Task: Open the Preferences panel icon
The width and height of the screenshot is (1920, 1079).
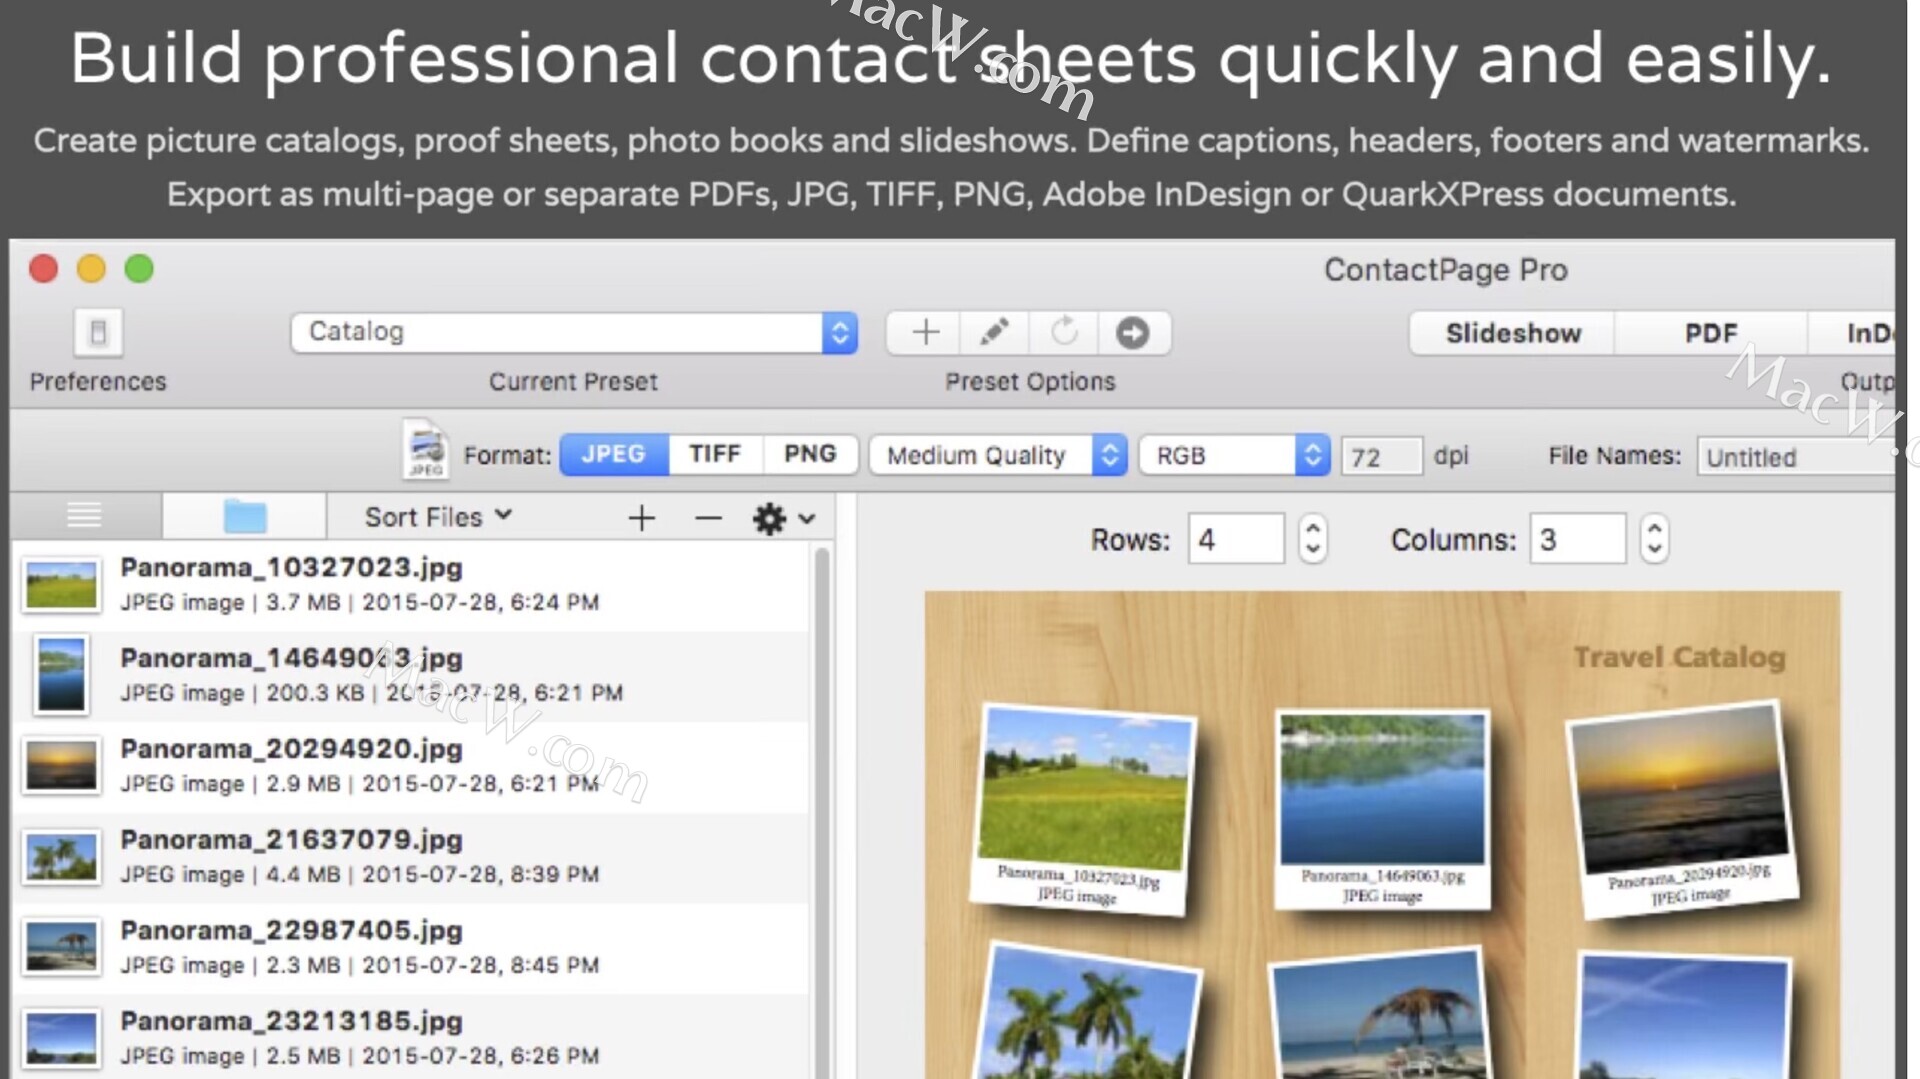Action: tap(98, 332)
